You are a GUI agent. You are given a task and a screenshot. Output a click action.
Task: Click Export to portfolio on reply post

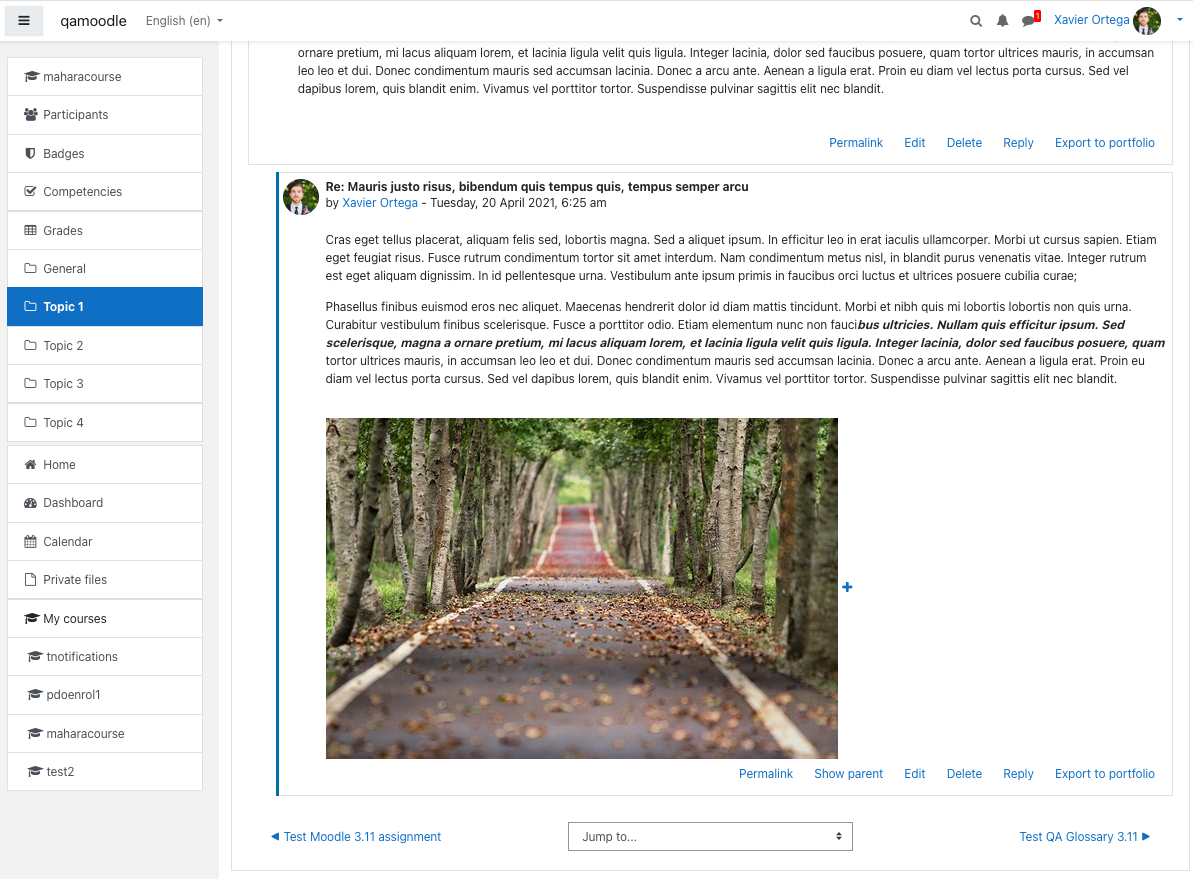(1105, 773)
